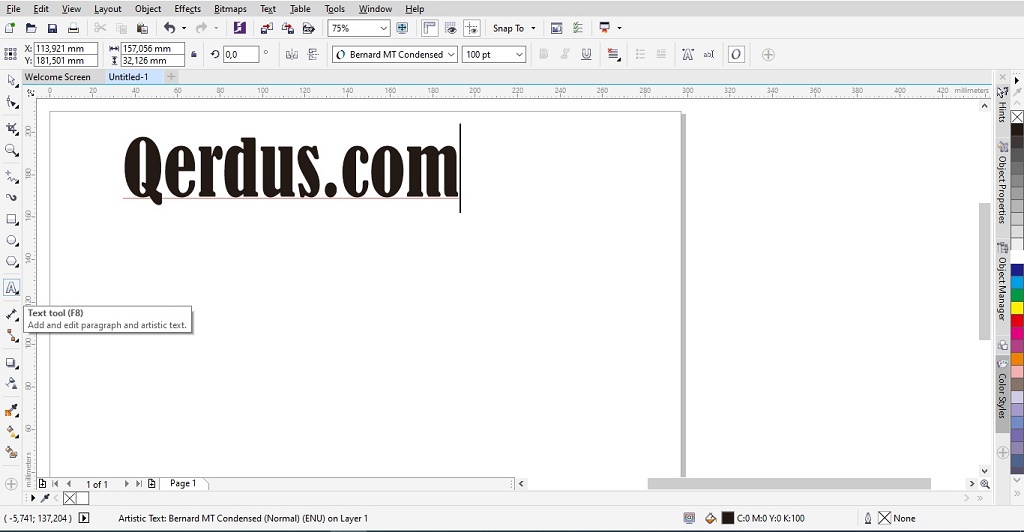
Task: Select the Crop tool
Action: (11, 128)
